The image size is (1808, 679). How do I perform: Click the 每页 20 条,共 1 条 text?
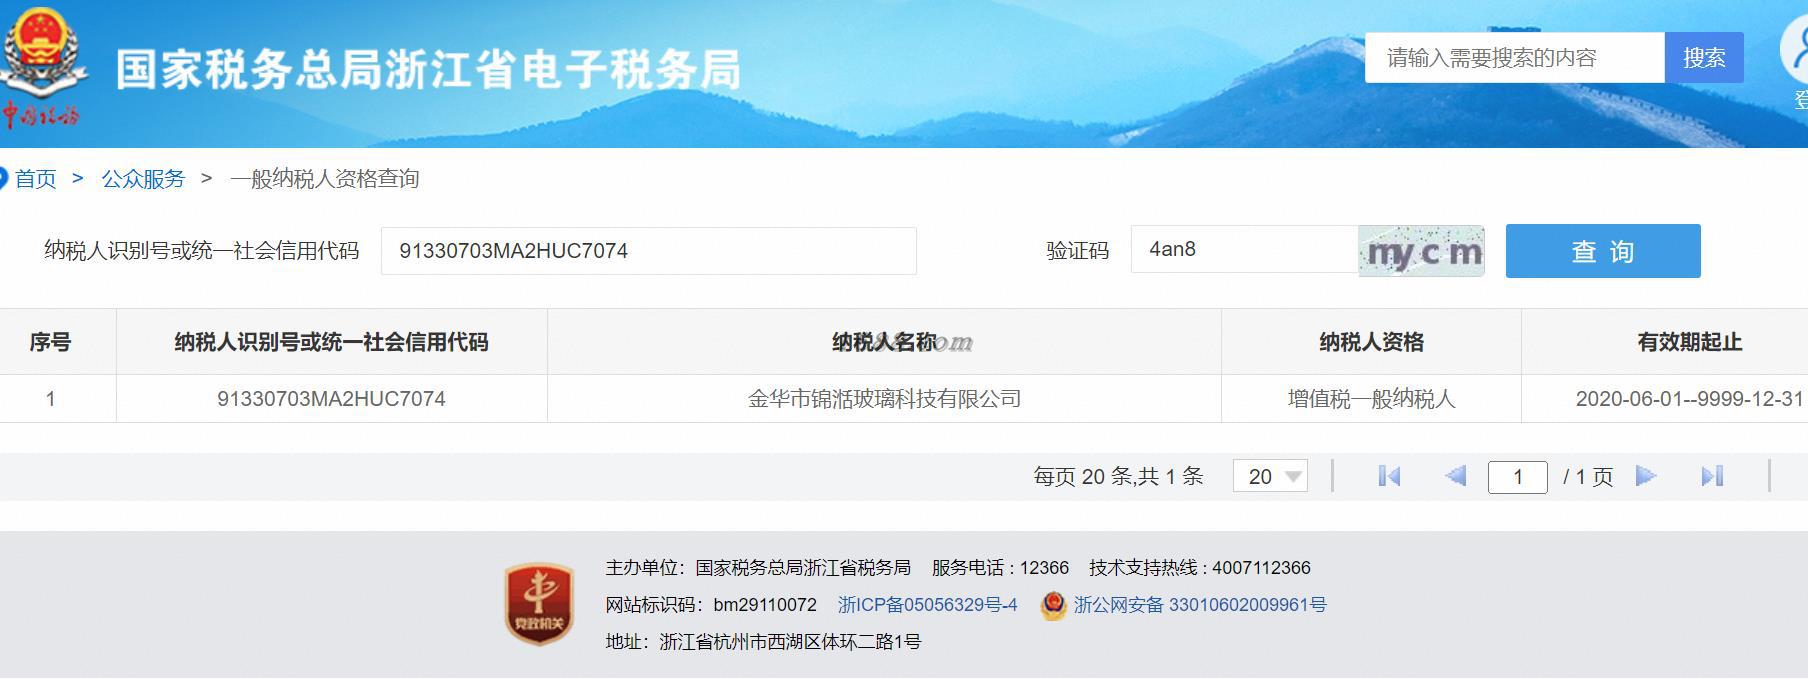(x=1118, y=477)
